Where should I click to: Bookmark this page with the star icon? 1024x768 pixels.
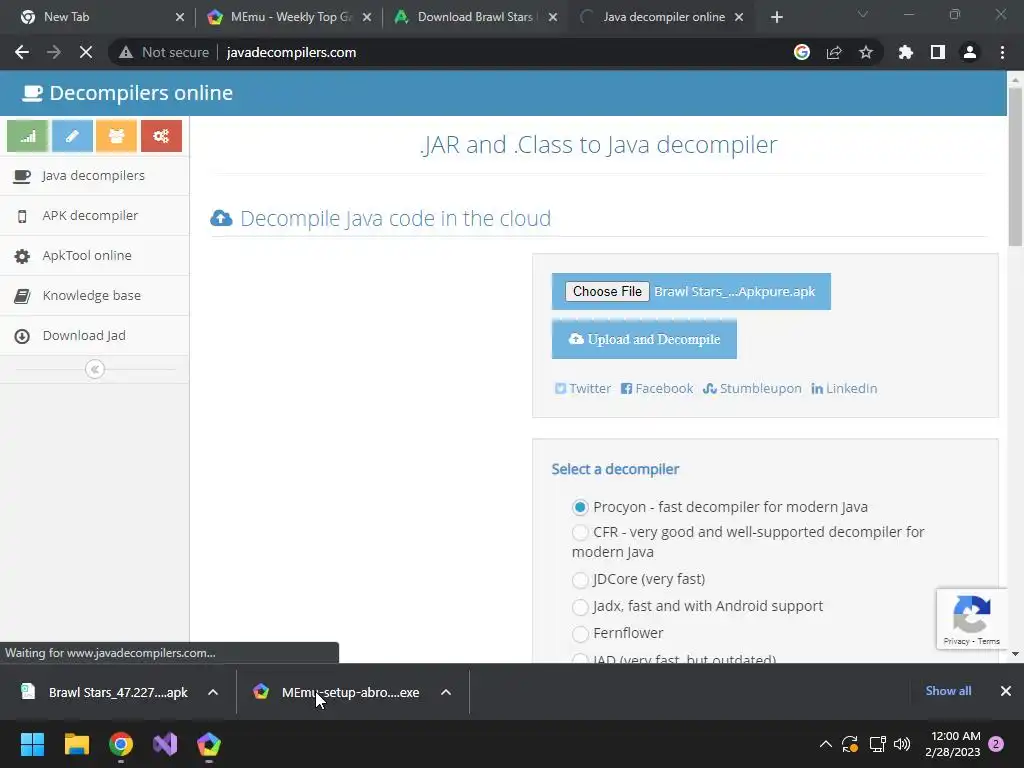click(866, 52)
